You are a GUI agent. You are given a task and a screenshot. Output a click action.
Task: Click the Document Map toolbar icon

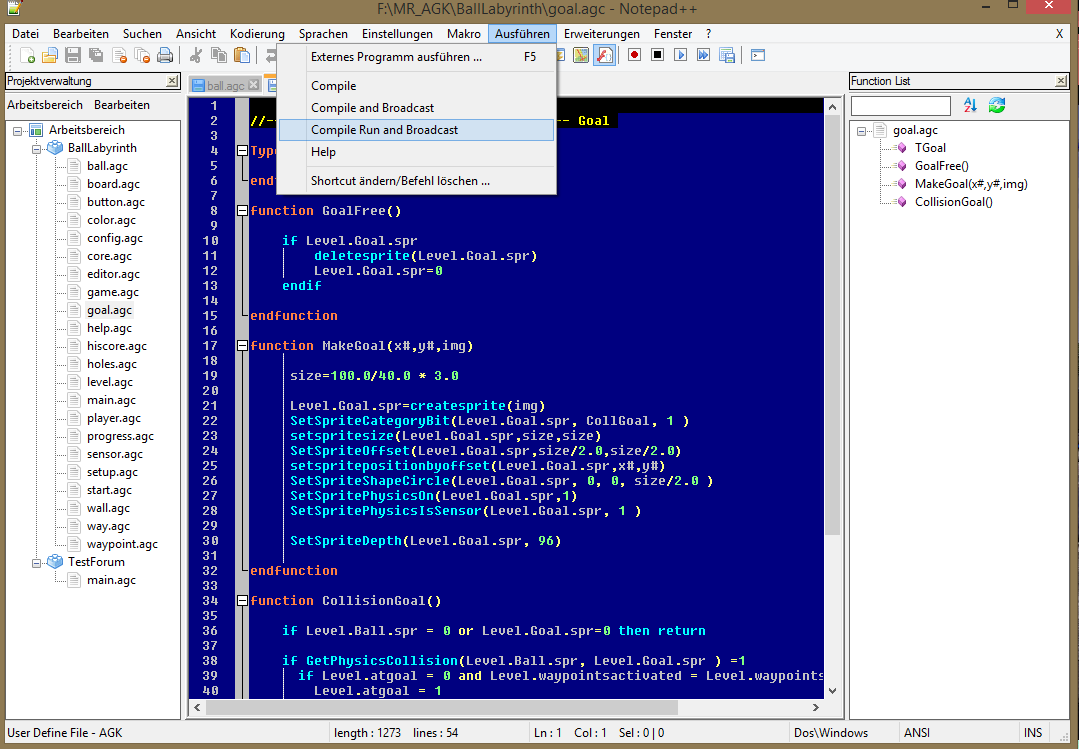point(581,55)
